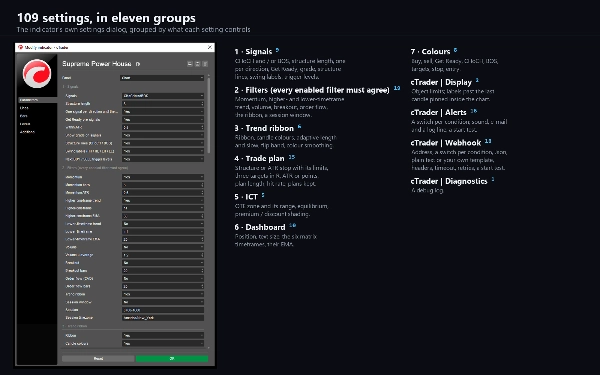
Task: Click the 'cTrader | Alerts' heading
Action: [439, 112]
